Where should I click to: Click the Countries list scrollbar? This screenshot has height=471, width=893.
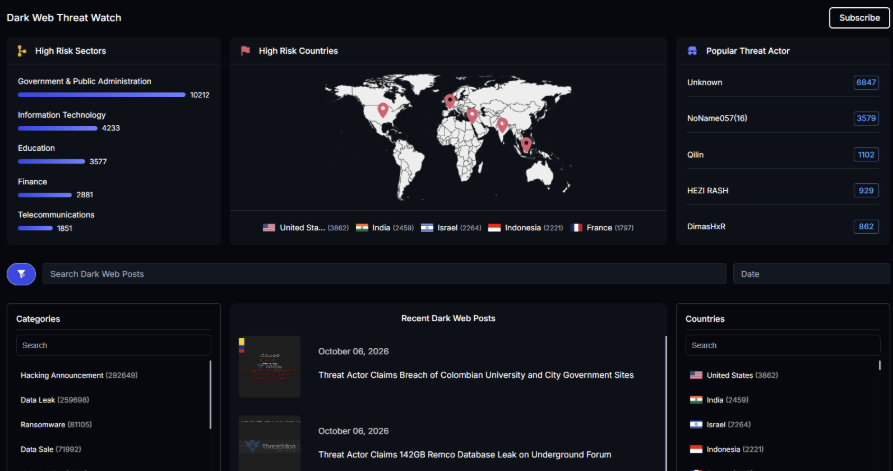point(880,365)
